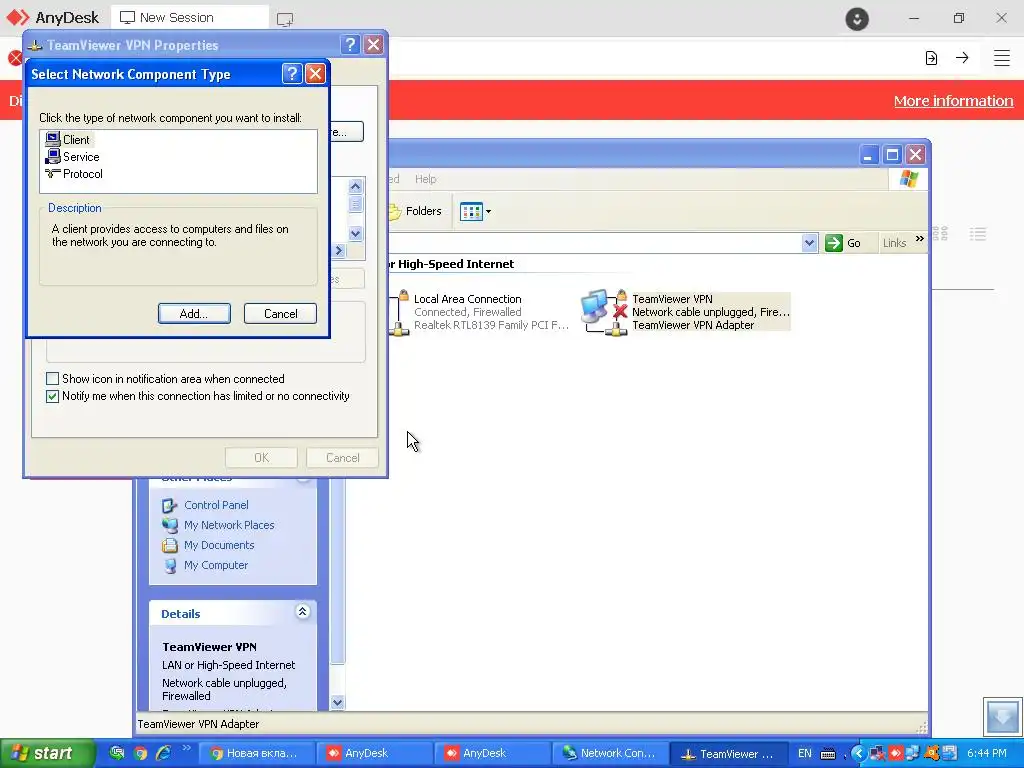Add a new AnyDesk session tab
Screen dimensions: 1024x768
(x=285, y=19)
